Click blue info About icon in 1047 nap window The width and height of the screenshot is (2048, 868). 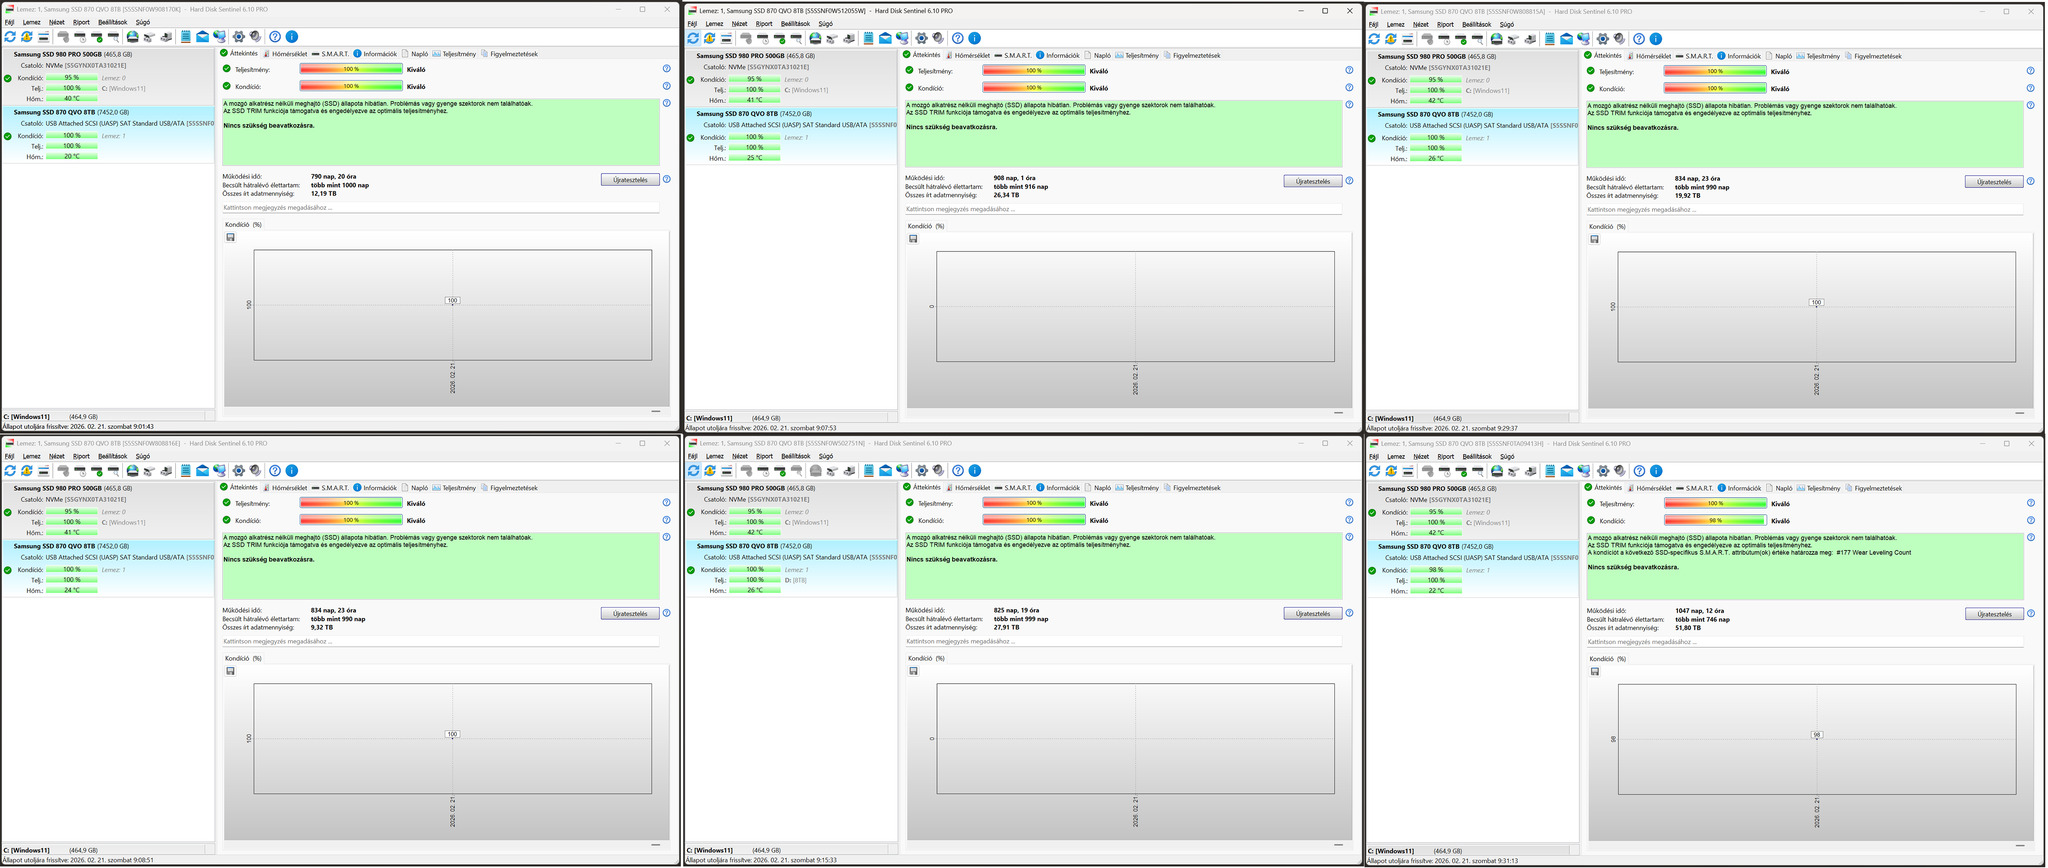click(x=1656, y=471)
